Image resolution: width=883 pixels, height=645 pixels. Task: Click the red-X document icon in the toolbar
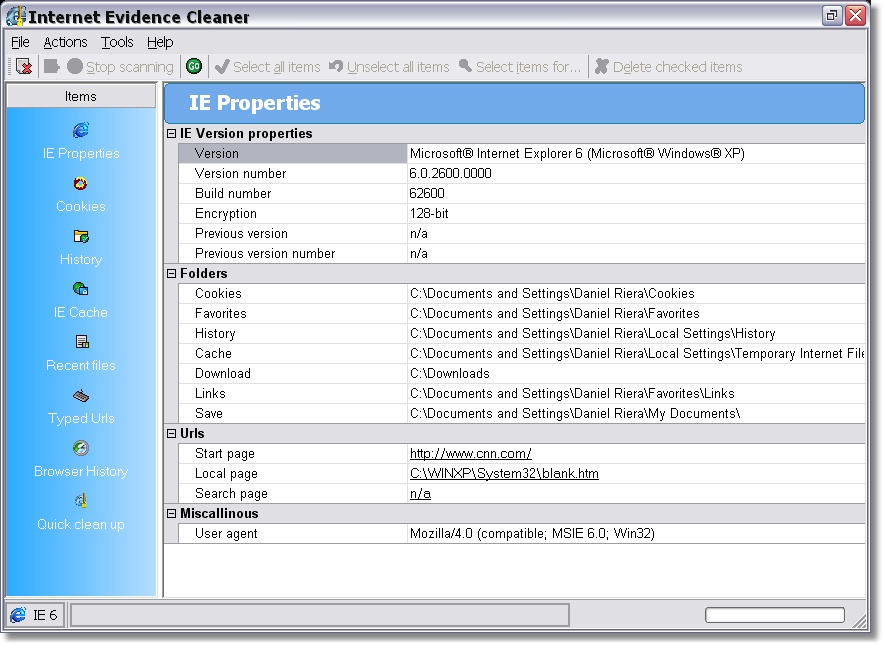pyautogui.click(x=24, y=66)
